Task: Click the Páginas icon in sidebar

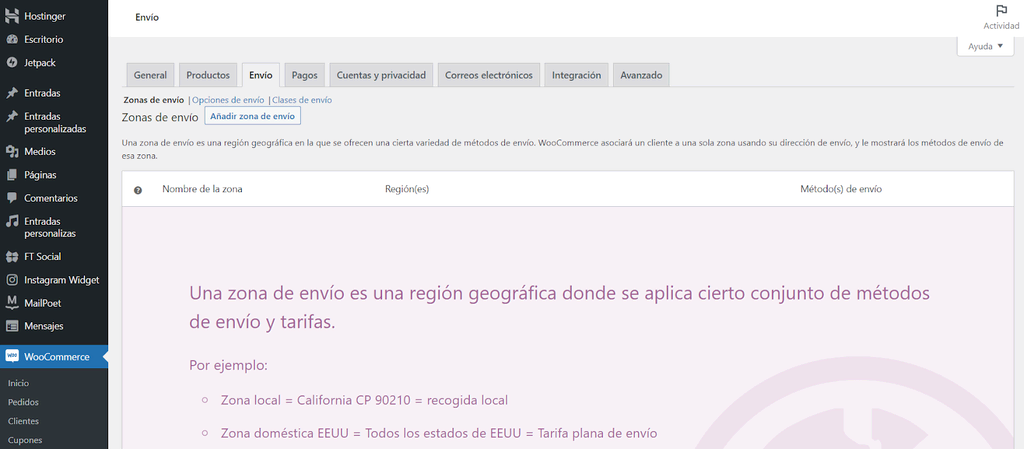Action: pos(12,175)
